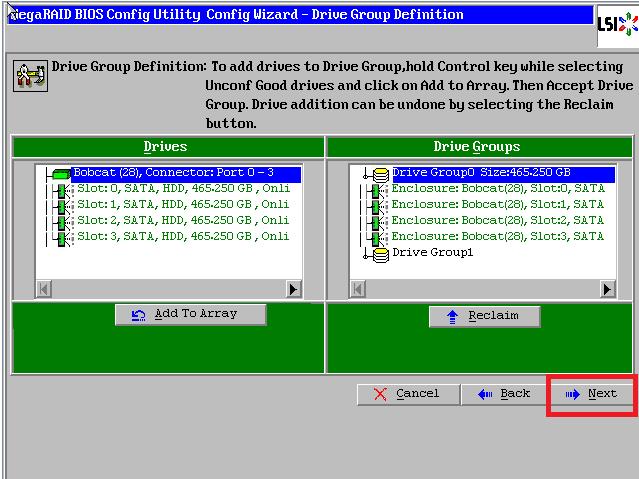Viewport: 639px width, 479px height.
Task: Click the Enclosure Slot:3 drive icon in Drive Groups
Action: [x=377, y=238]
